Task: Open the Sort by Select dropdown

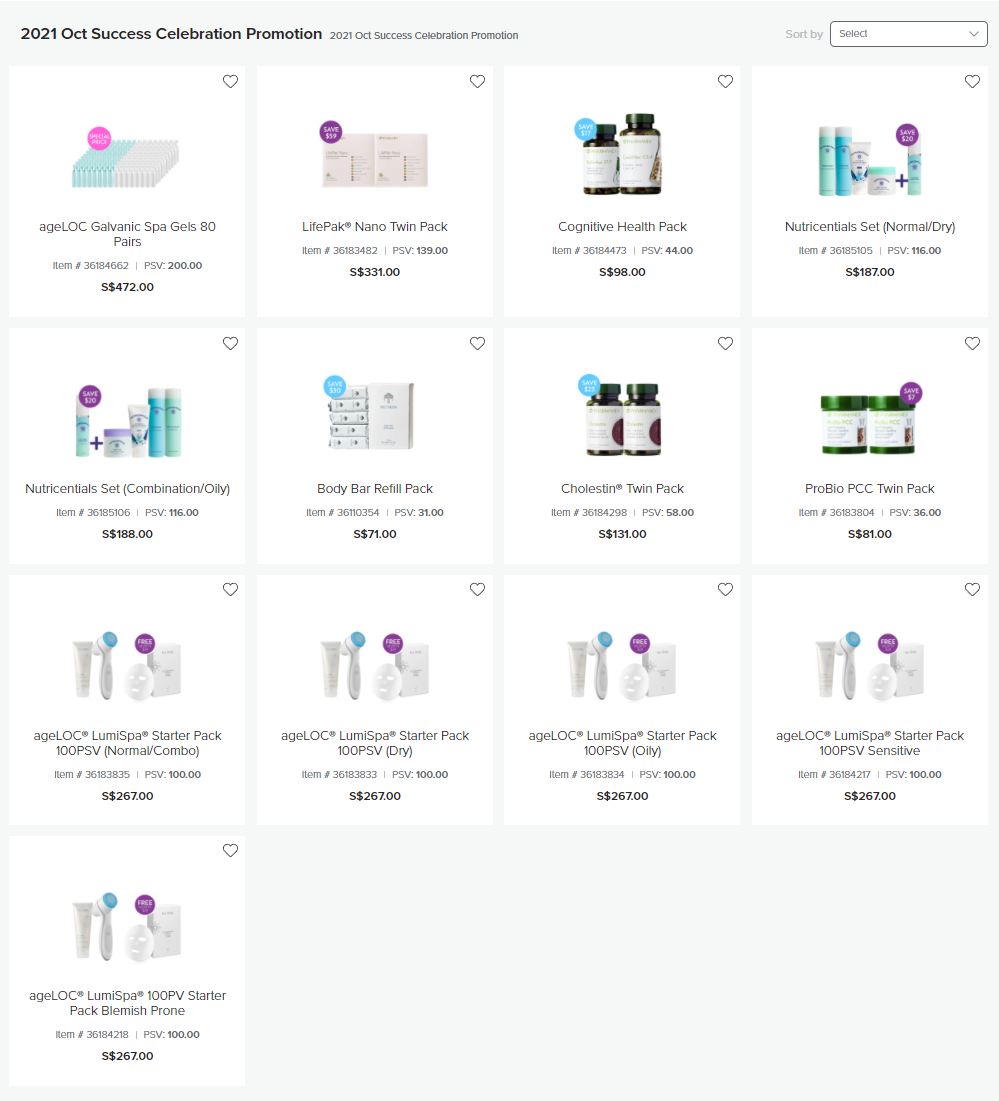Action: tap(908, 34)
